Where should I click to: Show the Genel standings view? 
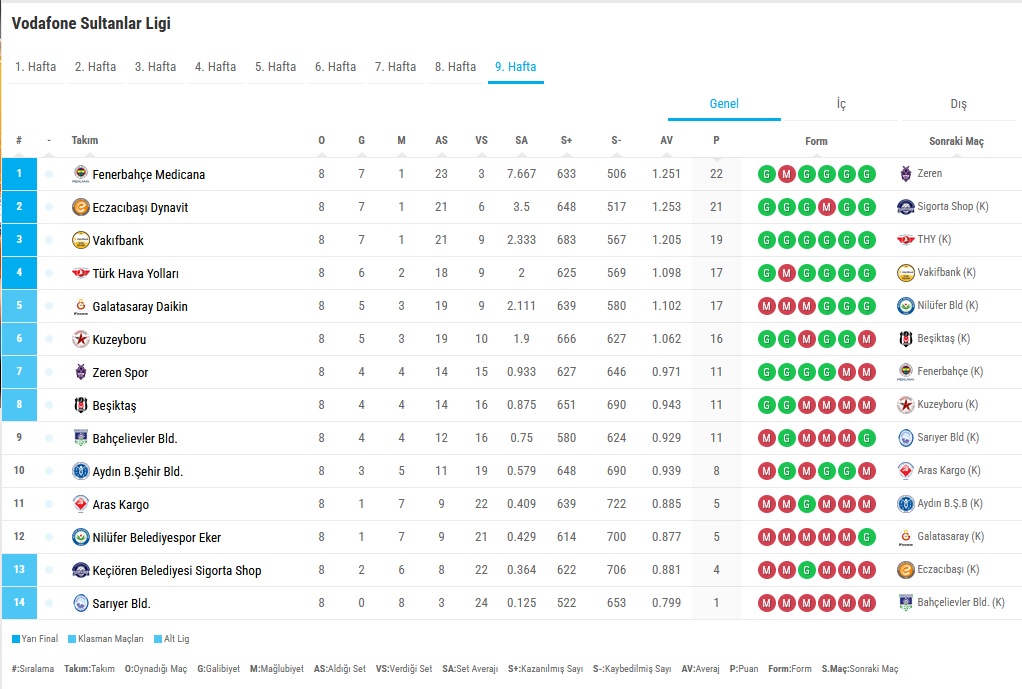(x=724, y=104)
